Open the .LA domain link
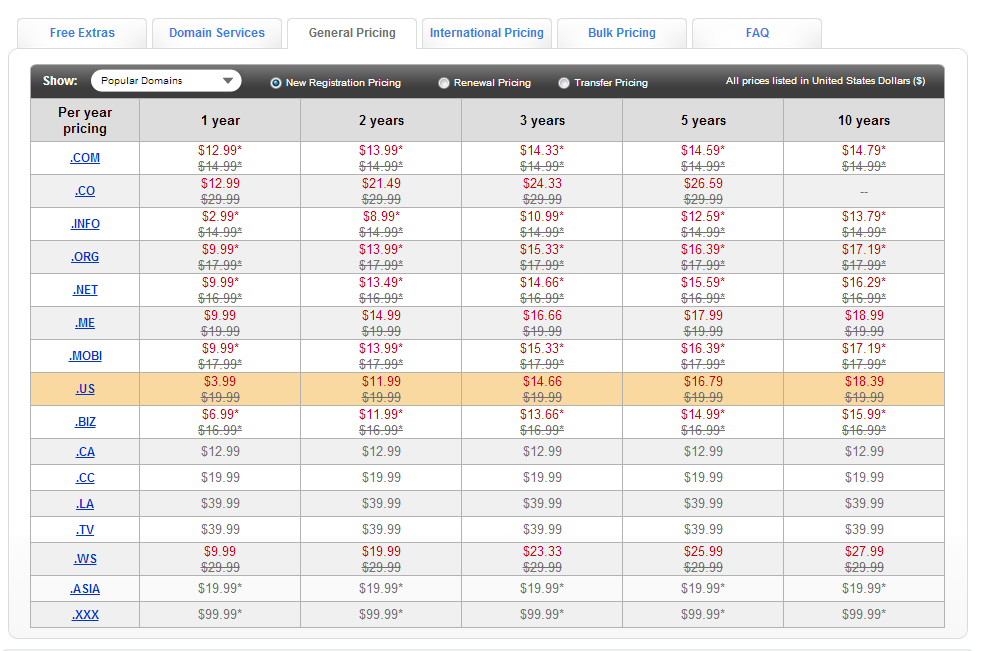Viewport: 990px width, 651px height. pyautogui.click(x=85, y=504)
